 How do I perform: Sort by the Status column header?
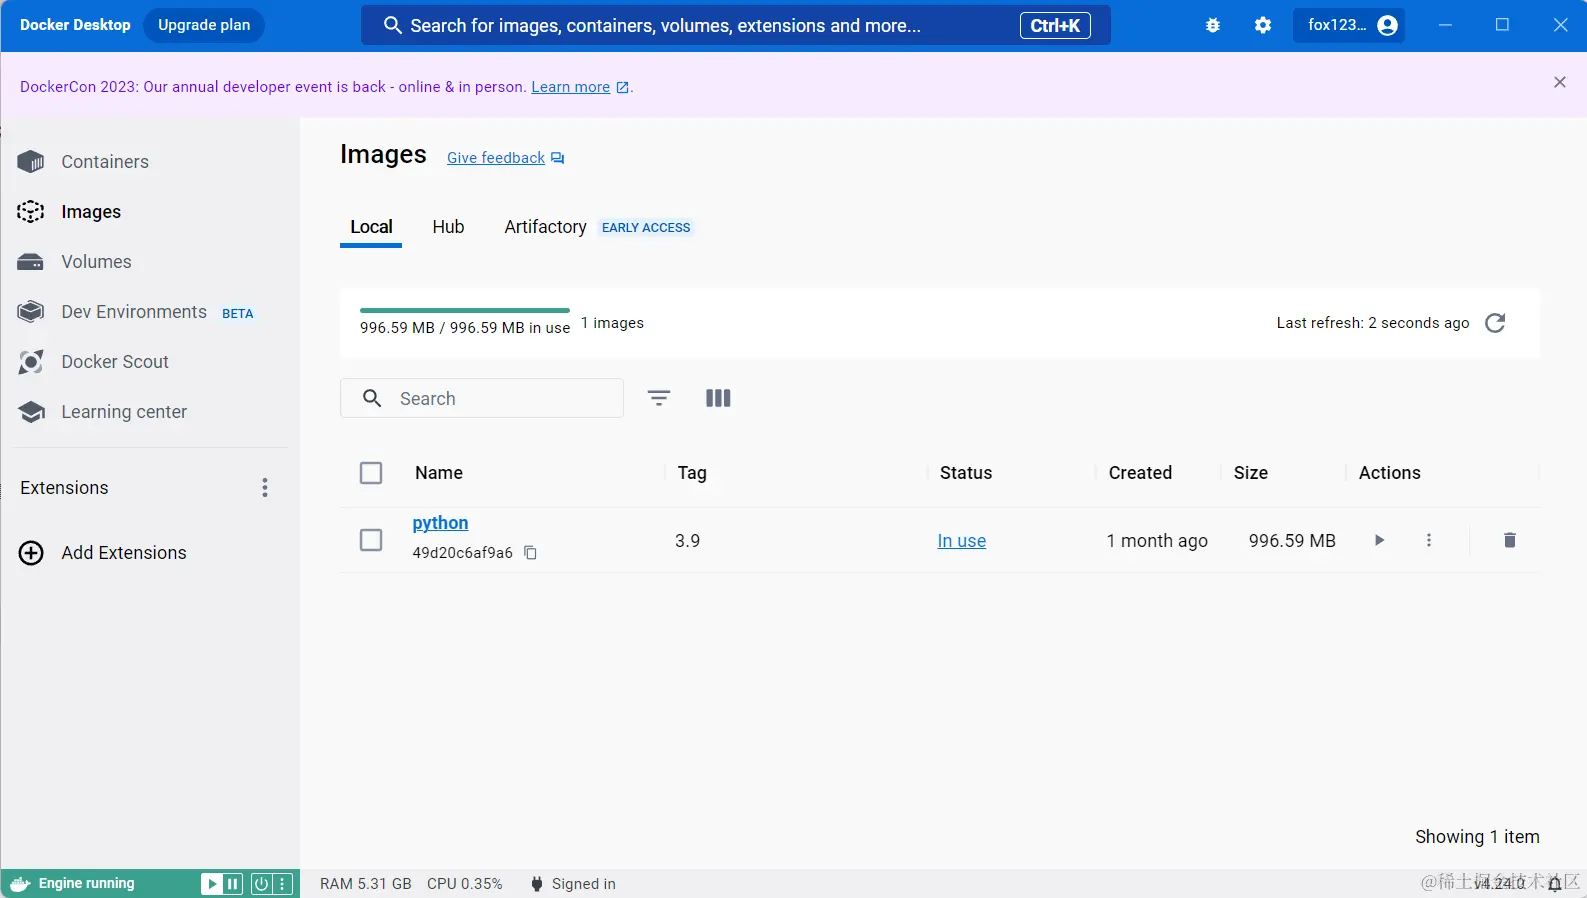966,473
